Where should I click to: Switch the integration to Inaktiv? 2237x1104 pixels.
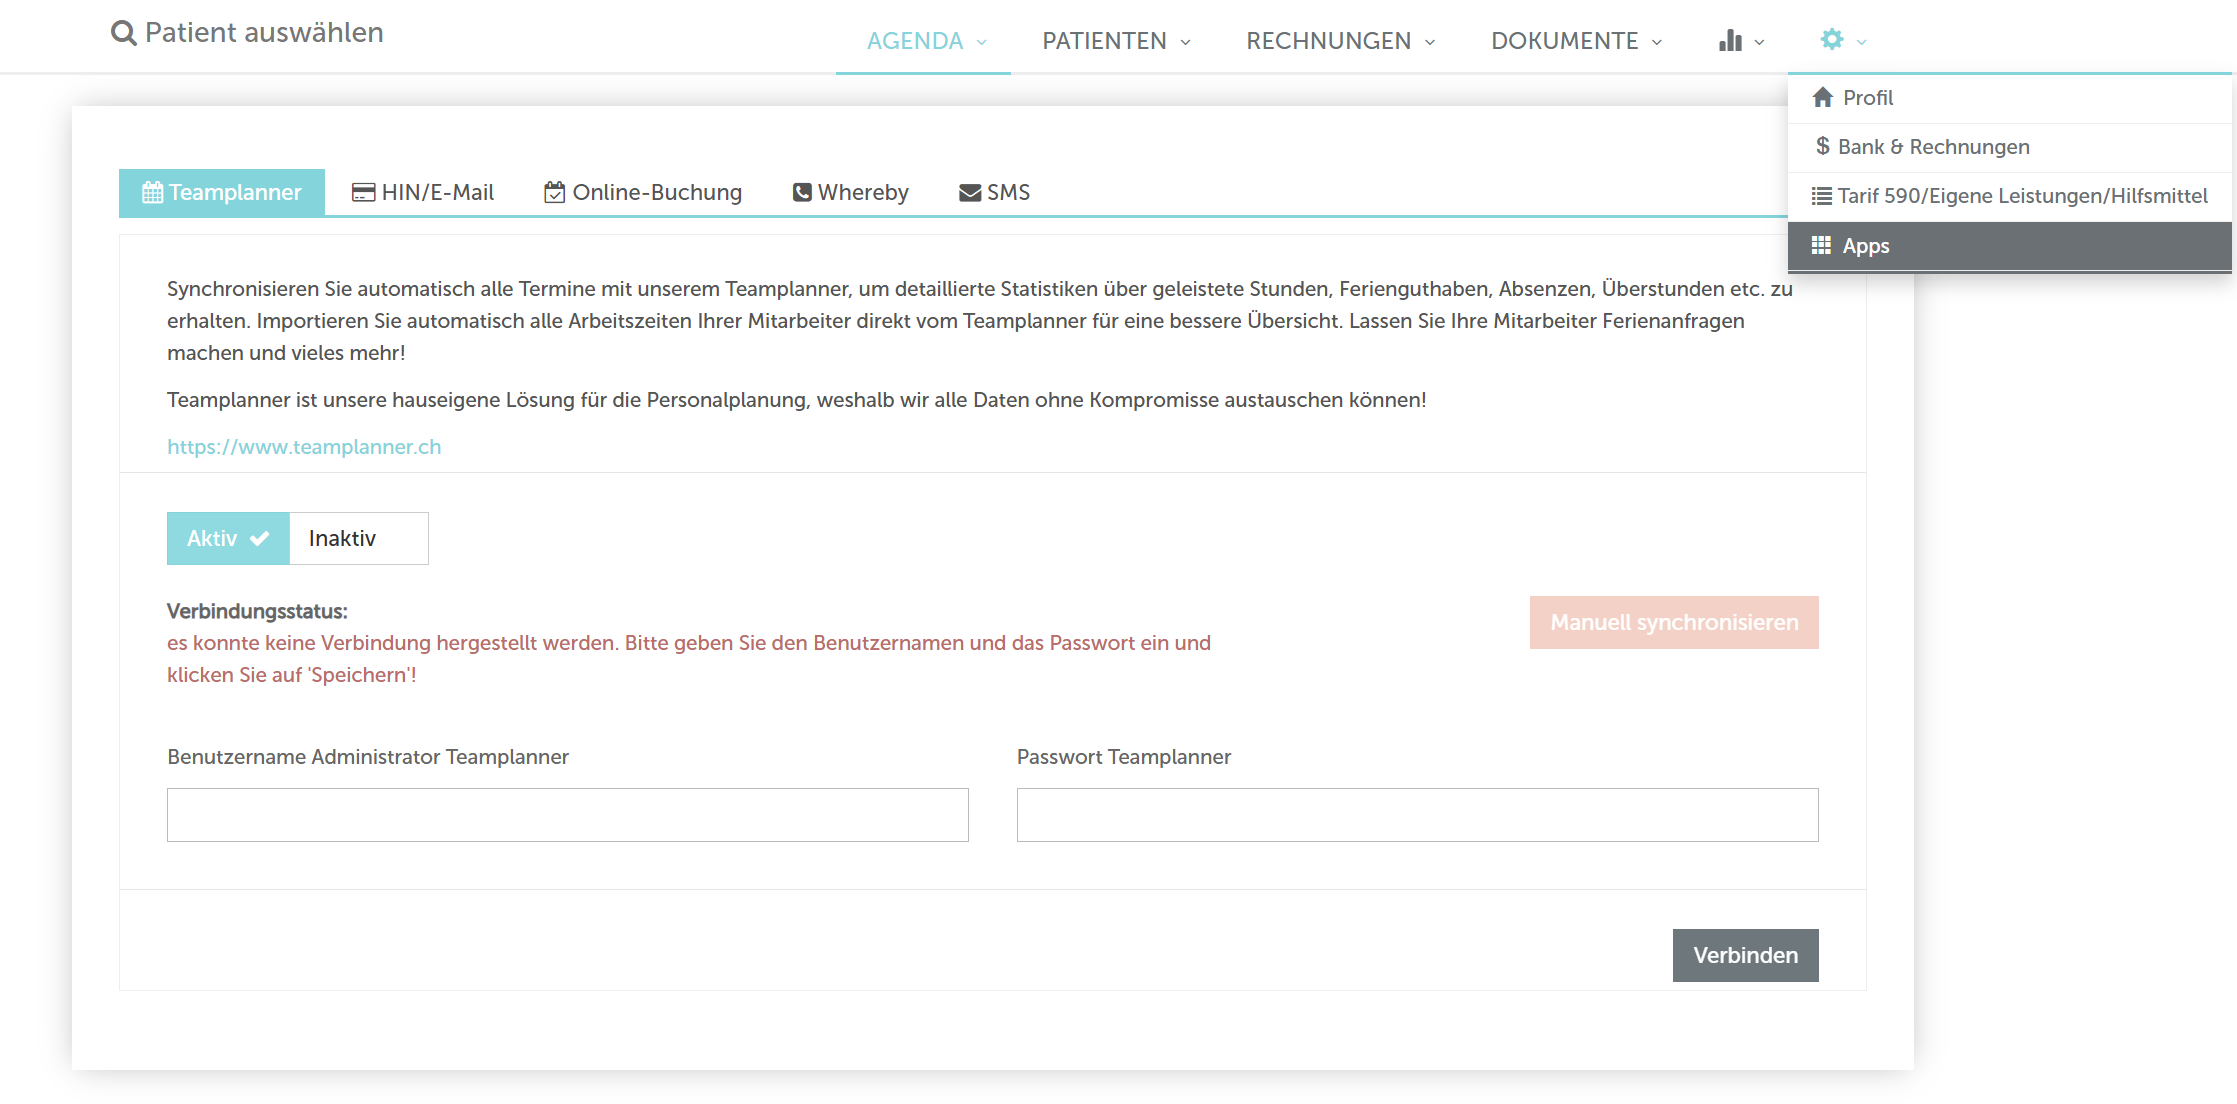point(358,539)
